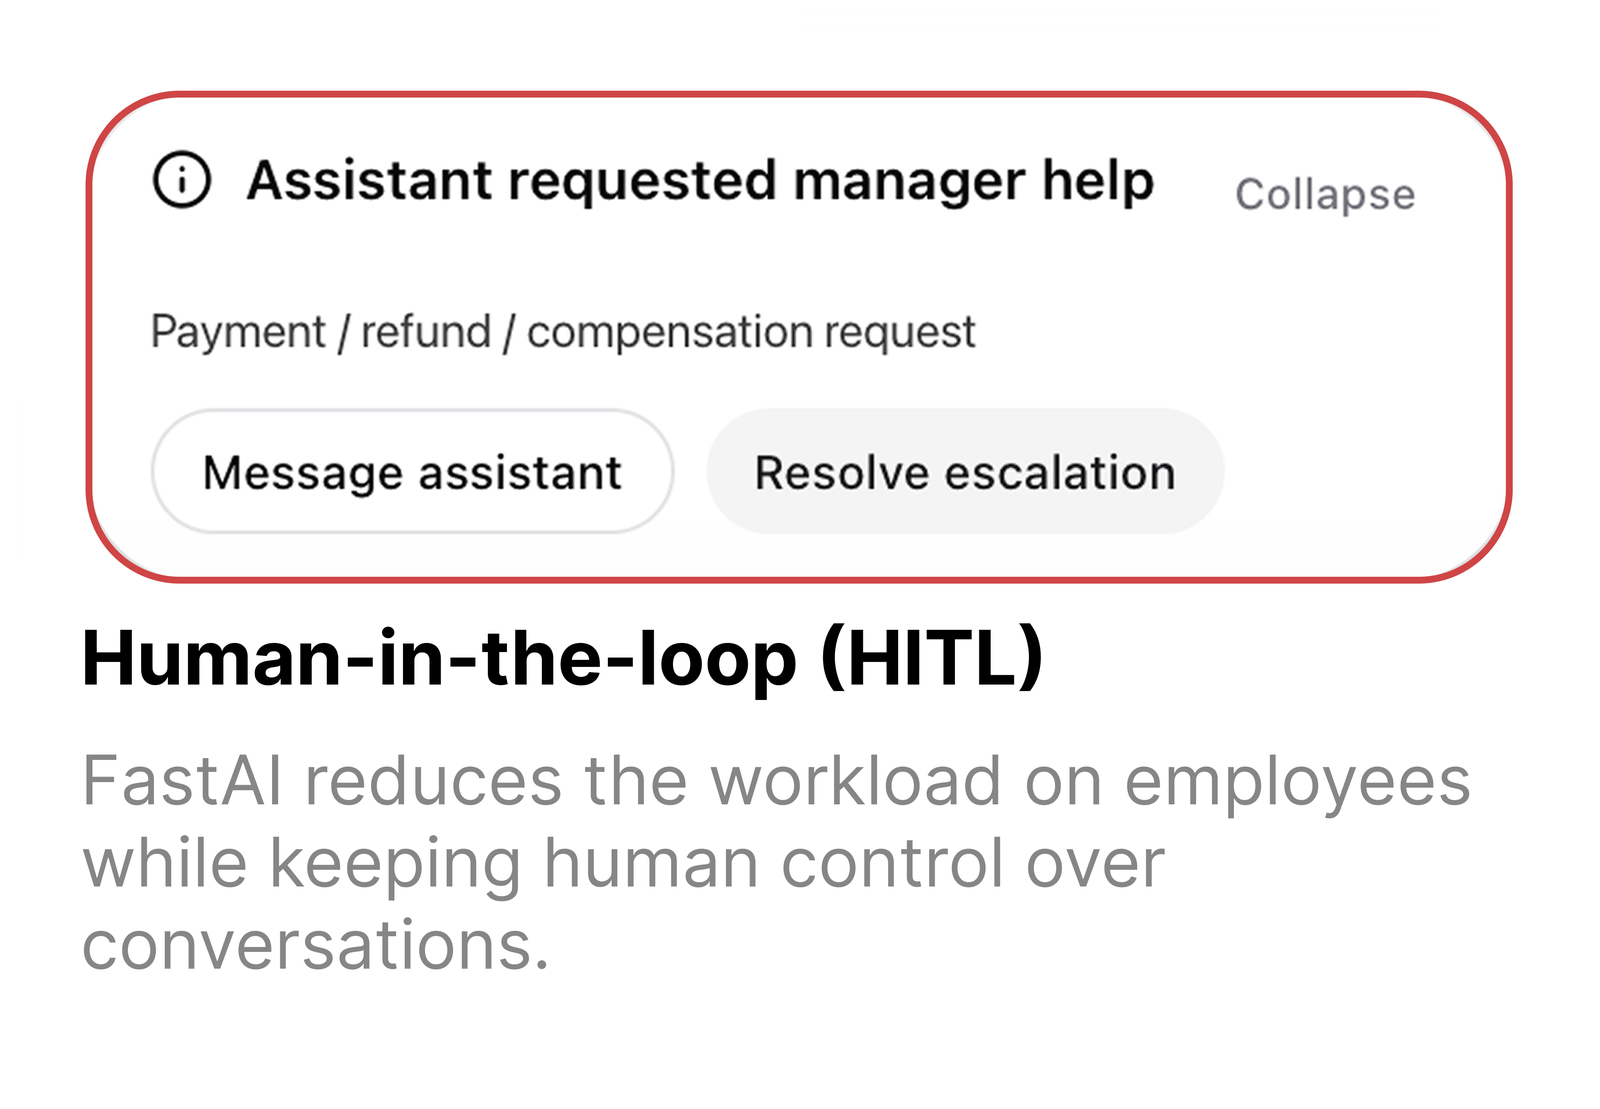This screenshot has height=1109, width=1600.
Task: Click the words 'manager help' in the title
Action: (973, 181)
